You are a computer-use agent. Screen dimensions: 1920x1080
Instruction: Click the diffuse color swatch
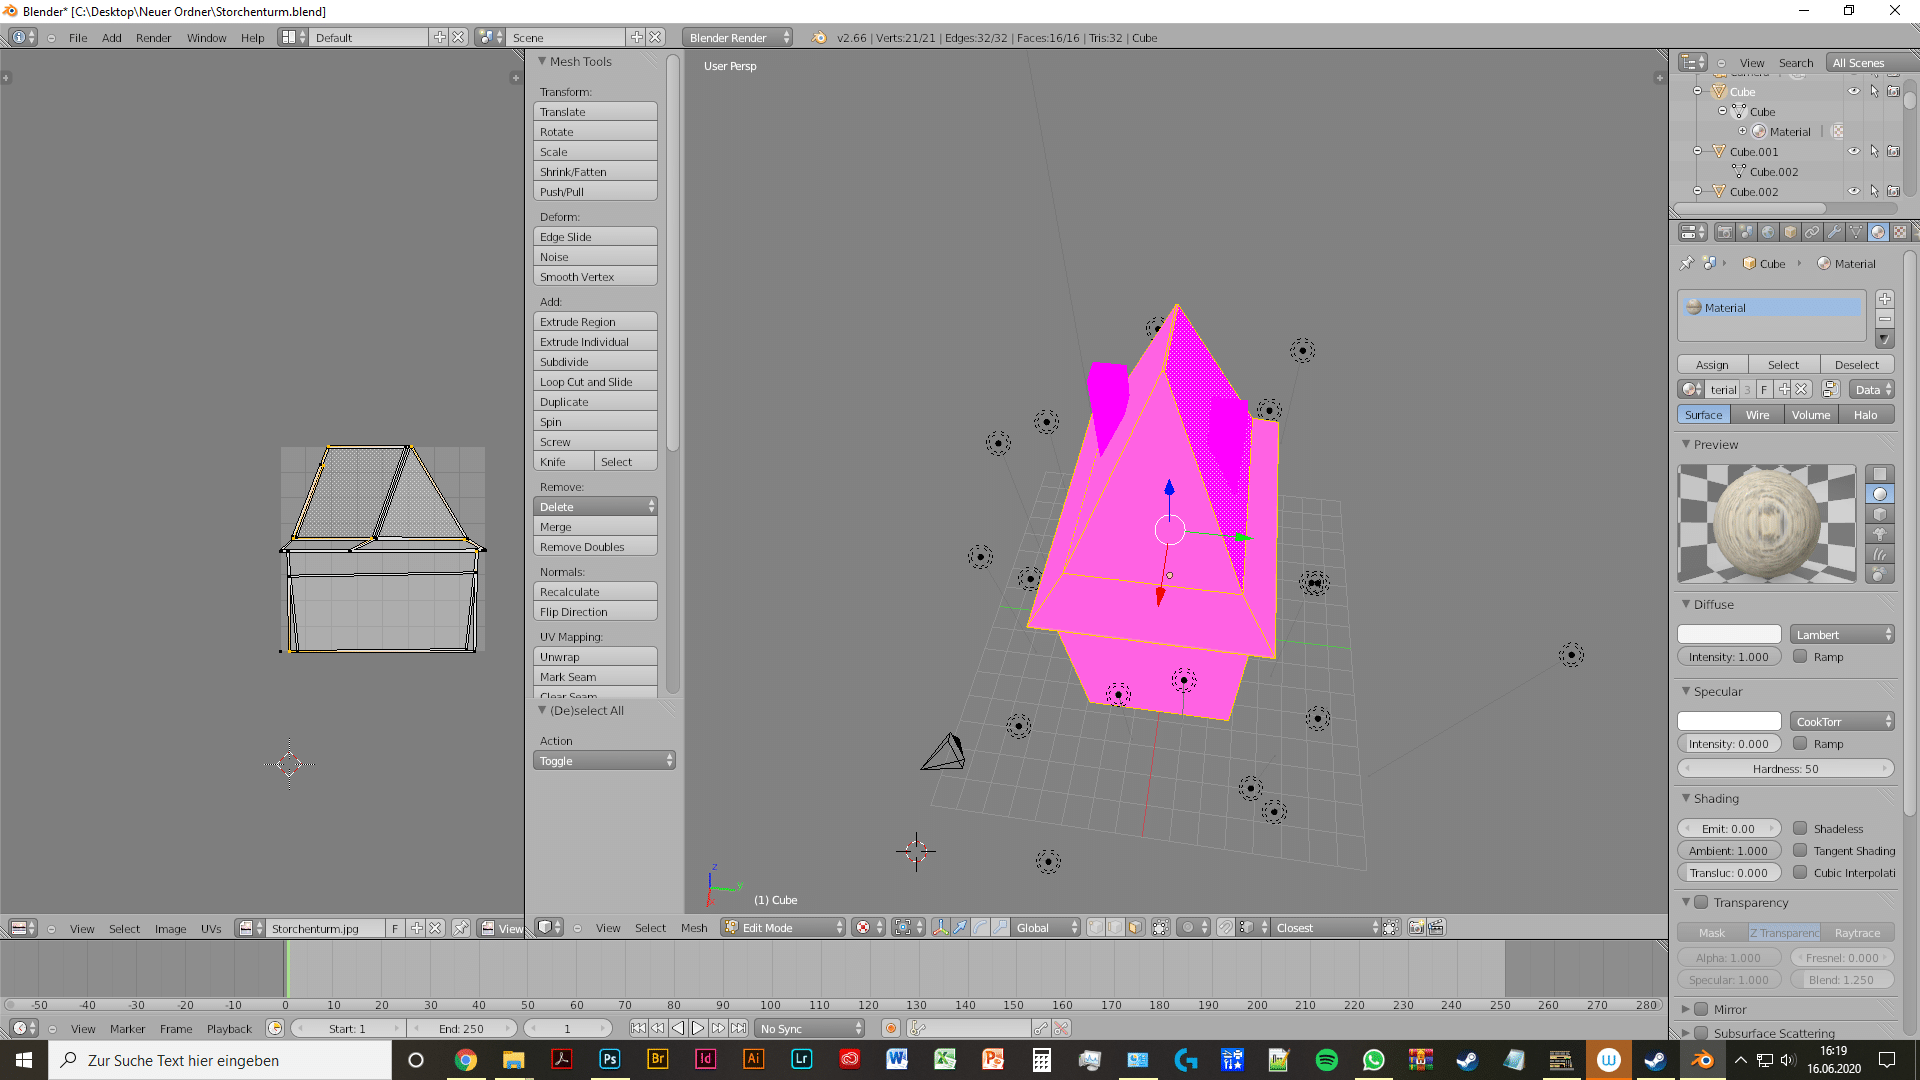1729,634
